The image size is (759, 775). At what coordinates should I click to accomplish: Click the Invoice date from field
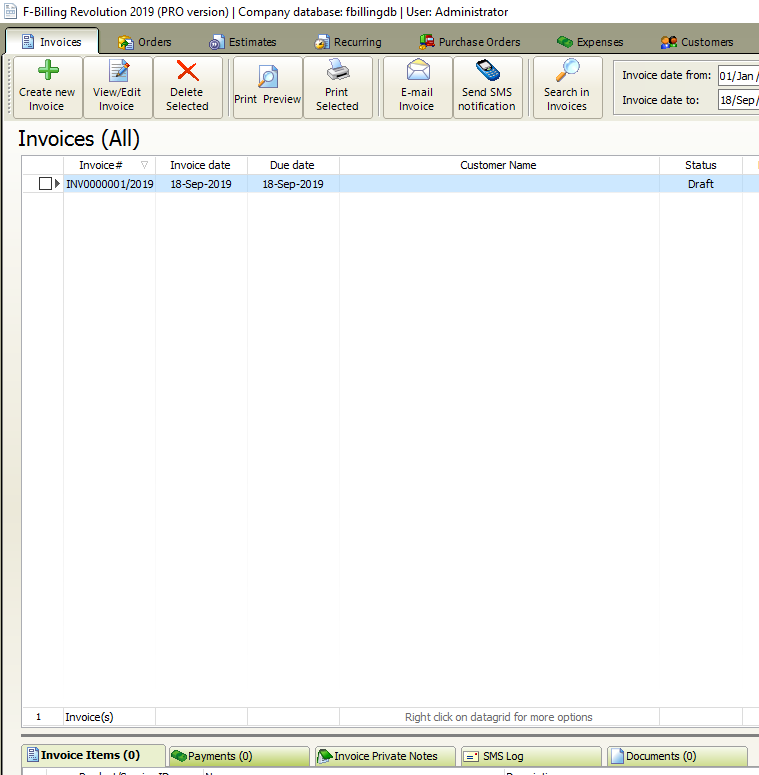coord(738,76)
